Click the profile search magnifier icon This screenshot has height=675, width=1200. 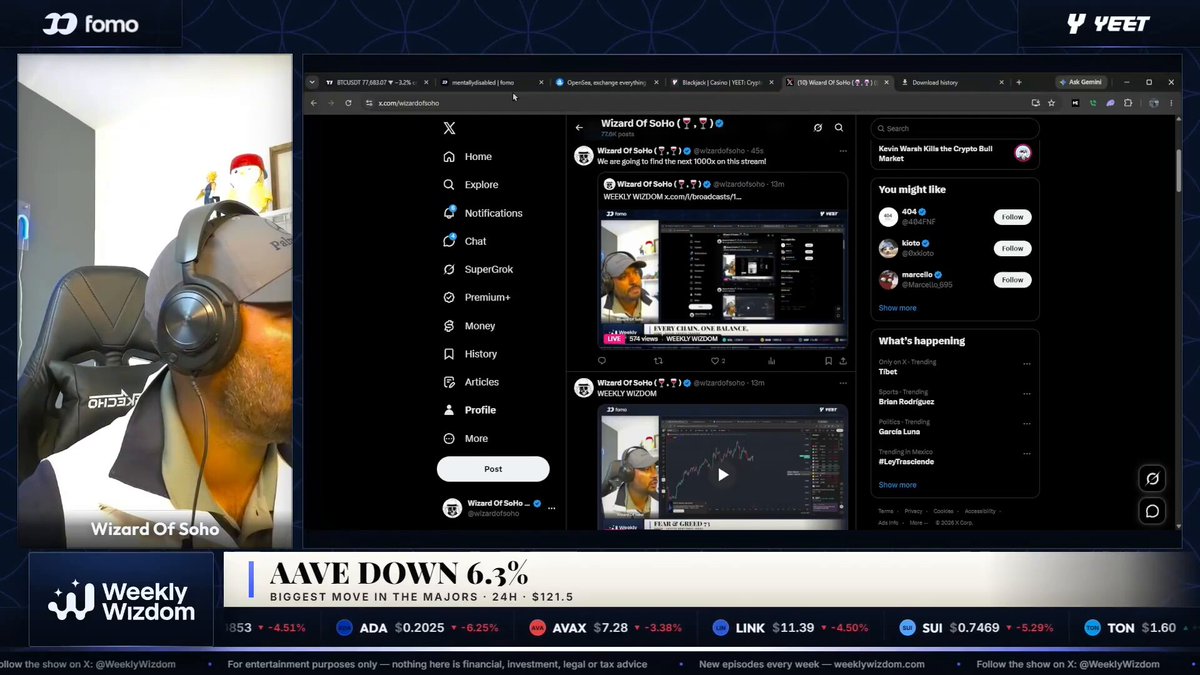839,128
